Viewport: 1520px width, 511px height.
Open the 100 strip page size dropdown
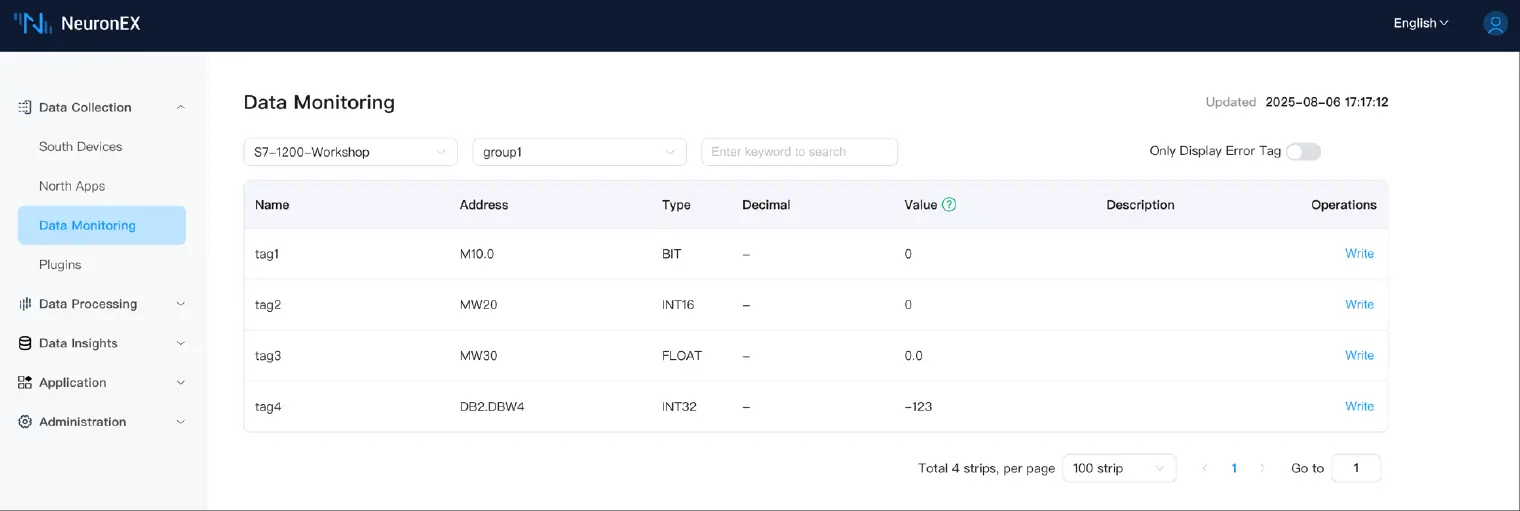click(x=1119, y=468)
